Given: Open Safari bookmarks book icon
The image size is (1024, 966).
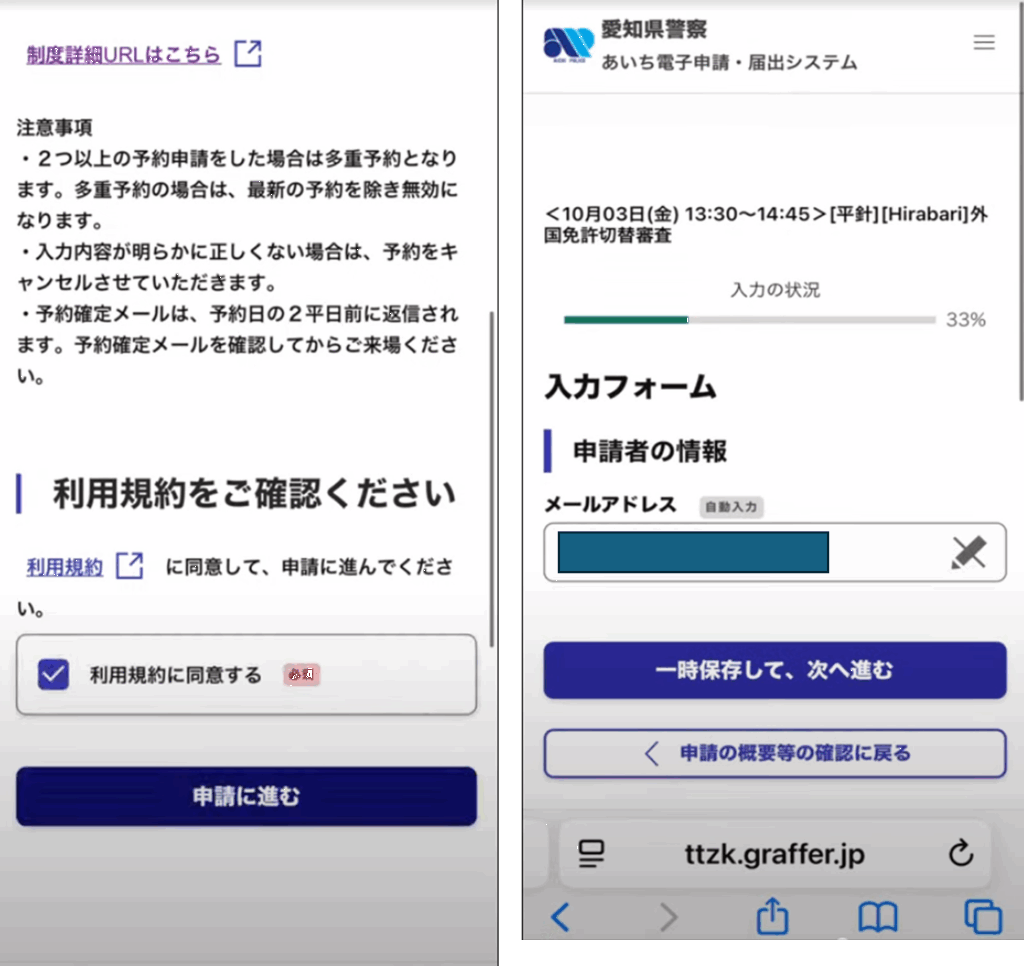Looking at the screenshot, I should pyautogui.click(x=877, y=916).
